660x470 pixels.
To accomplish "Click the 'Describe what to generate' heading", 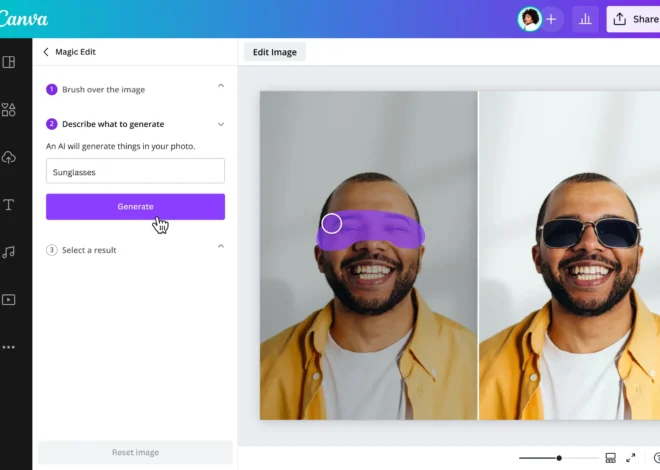I will pos(113,124).
